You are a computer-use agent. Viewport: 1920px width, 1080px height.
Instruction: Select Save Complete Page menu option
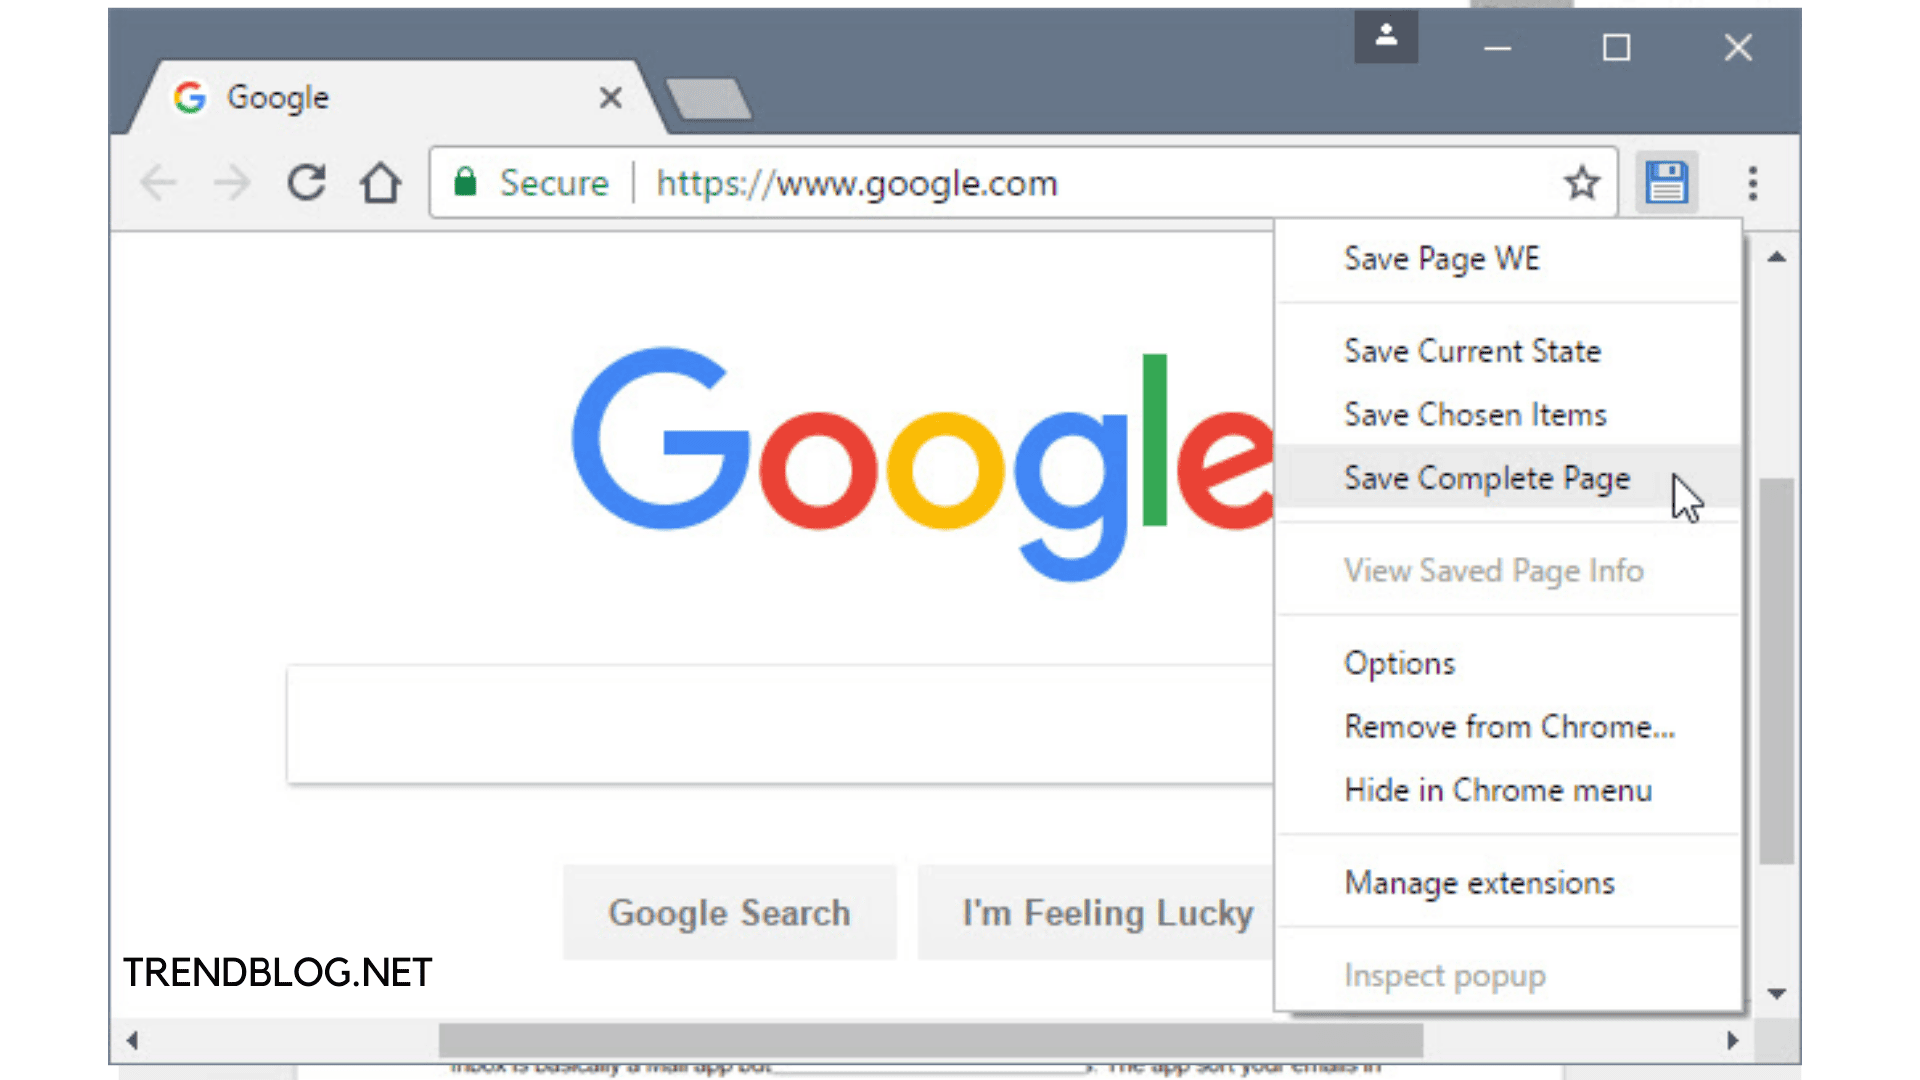pyautogui.click(x=1487, y=477)
